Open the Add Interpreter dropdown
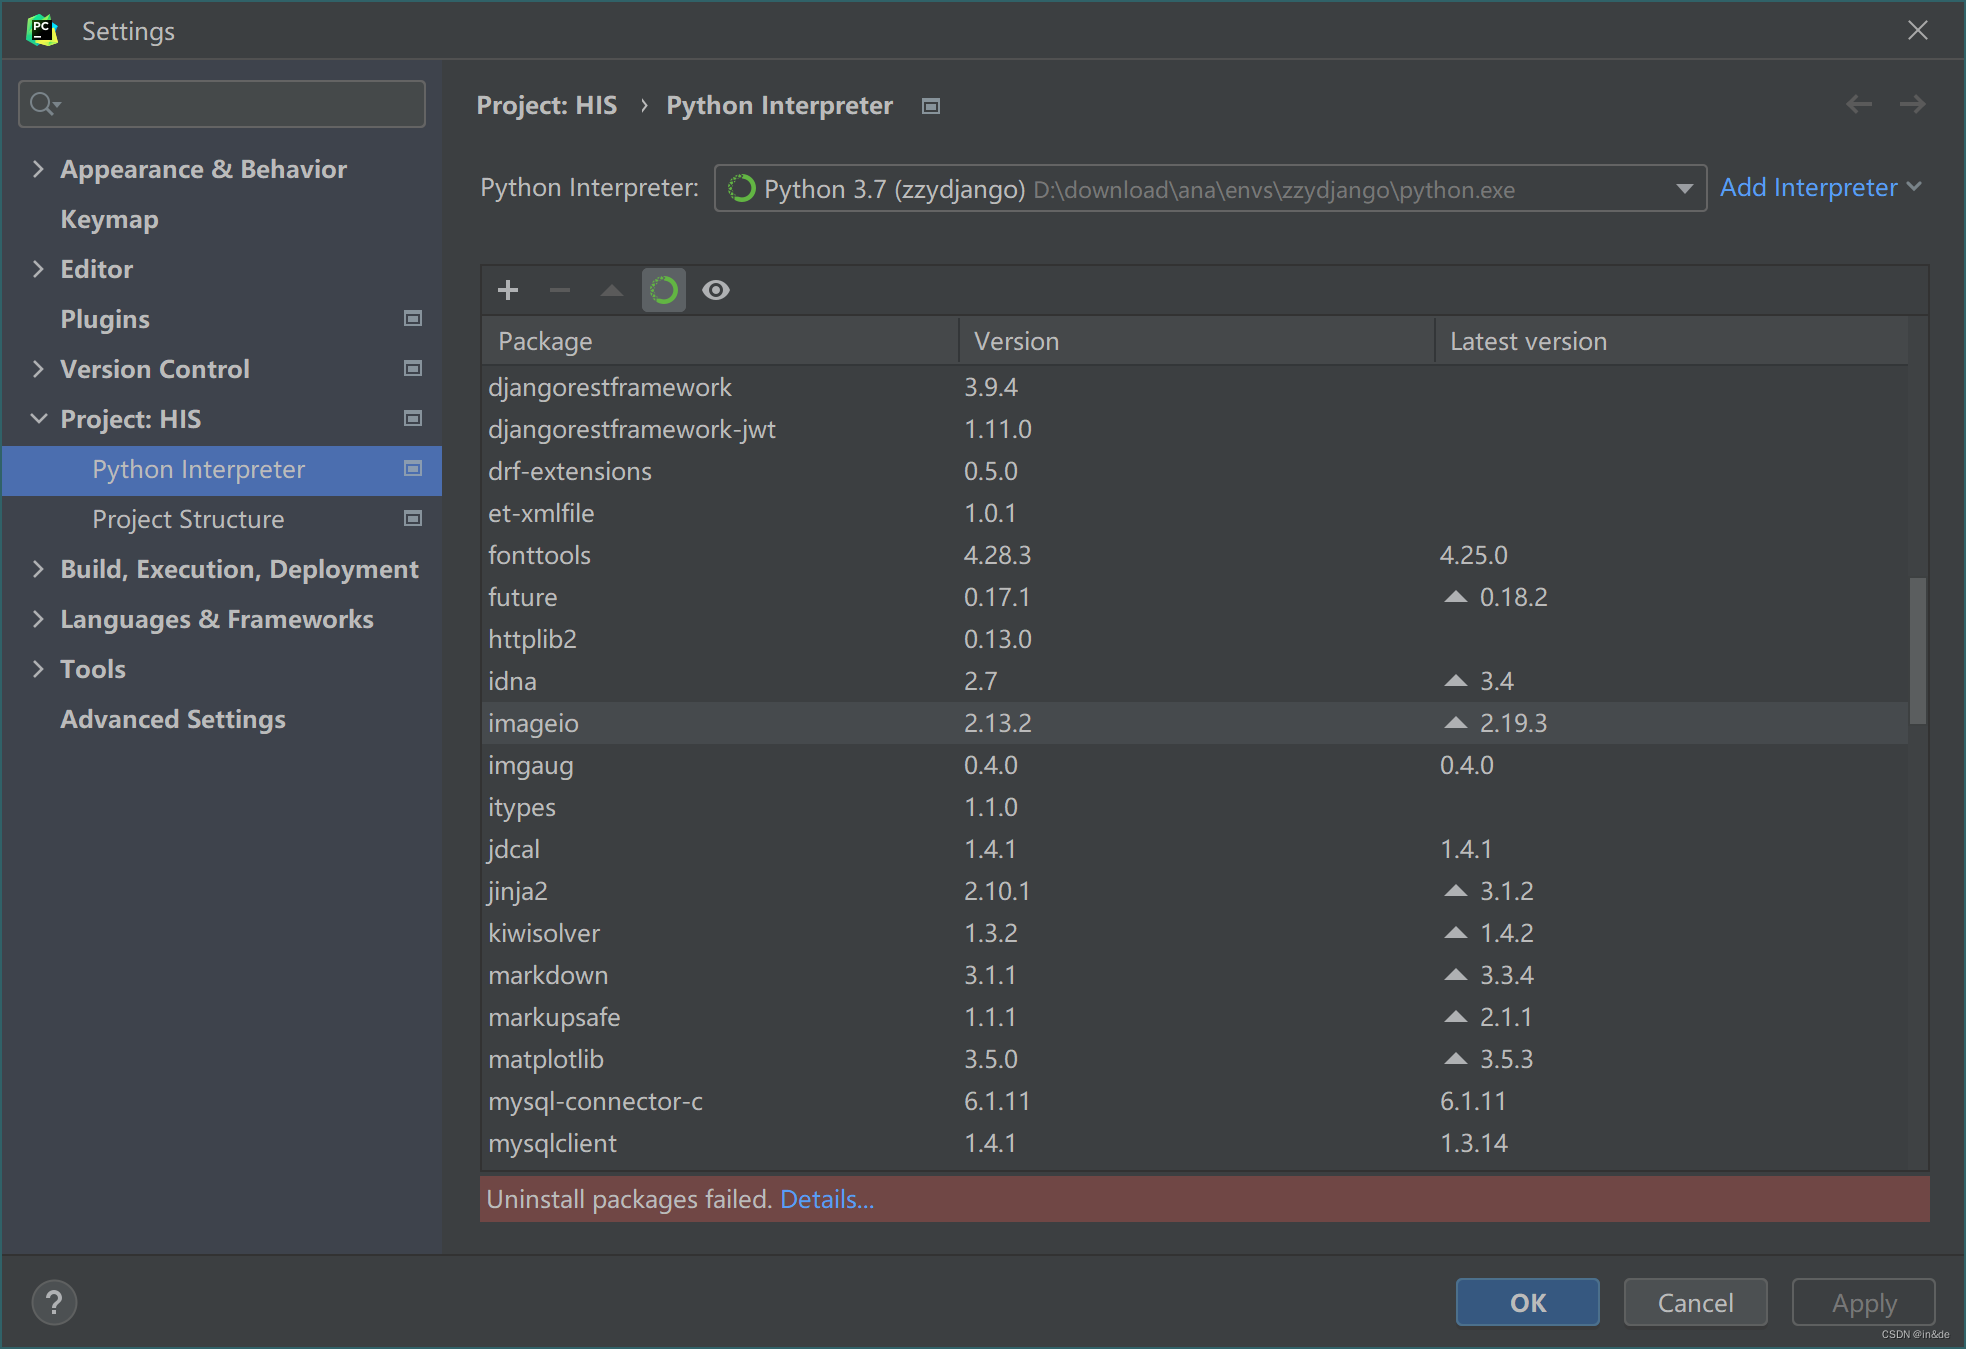 1820,187
